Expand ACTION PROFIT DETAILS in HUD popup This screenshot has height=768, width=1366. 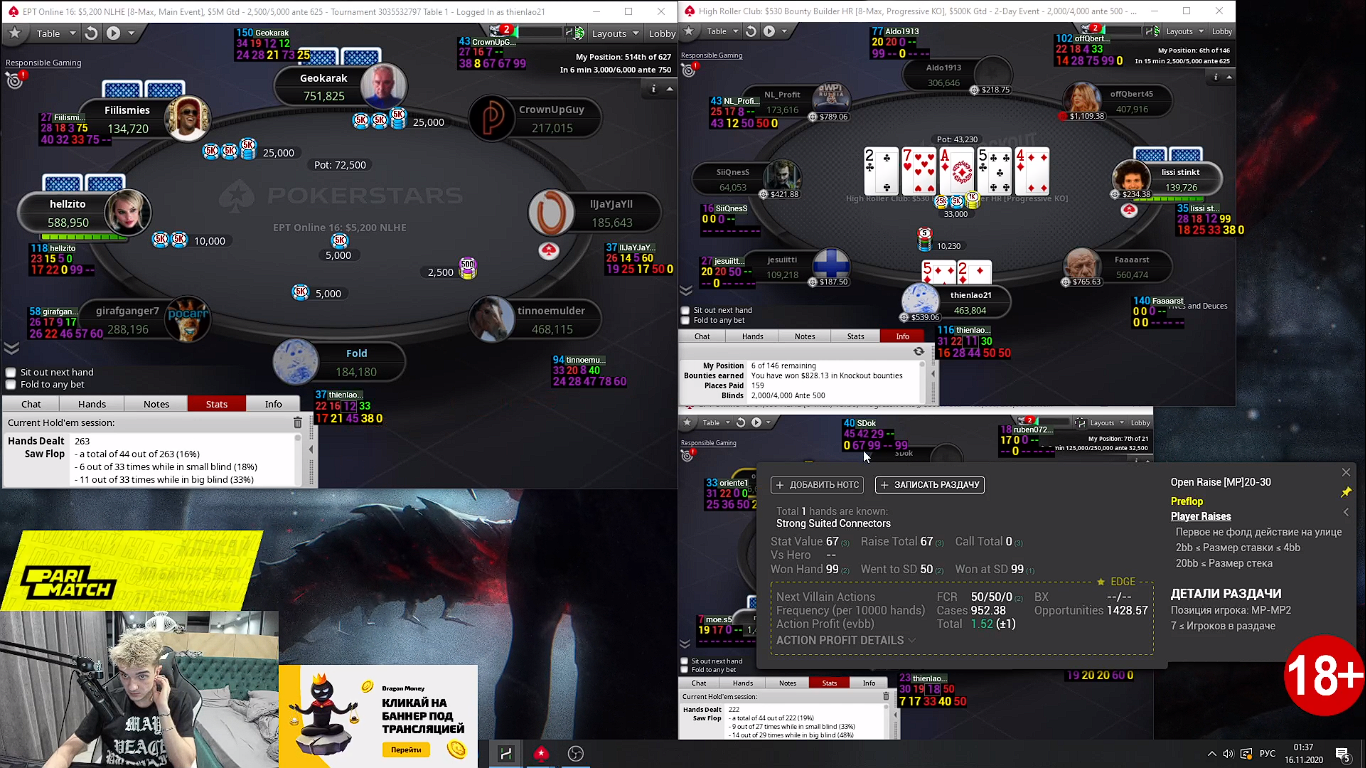pos(846,640)
